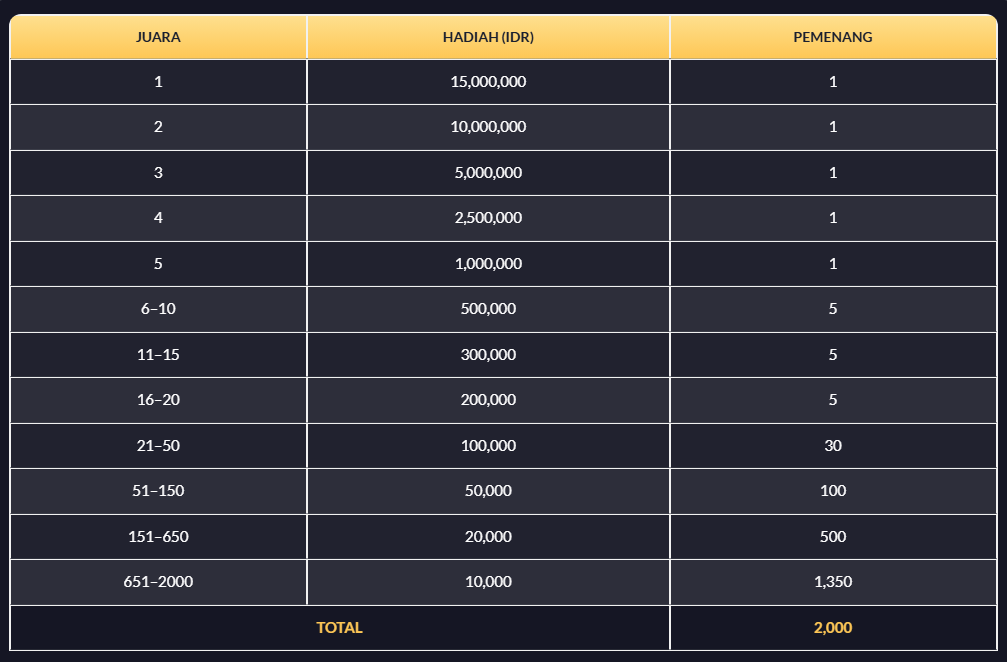1007x662 pixels.
Task: Select the 21–50 rank cell
Action: coord(158,446)
